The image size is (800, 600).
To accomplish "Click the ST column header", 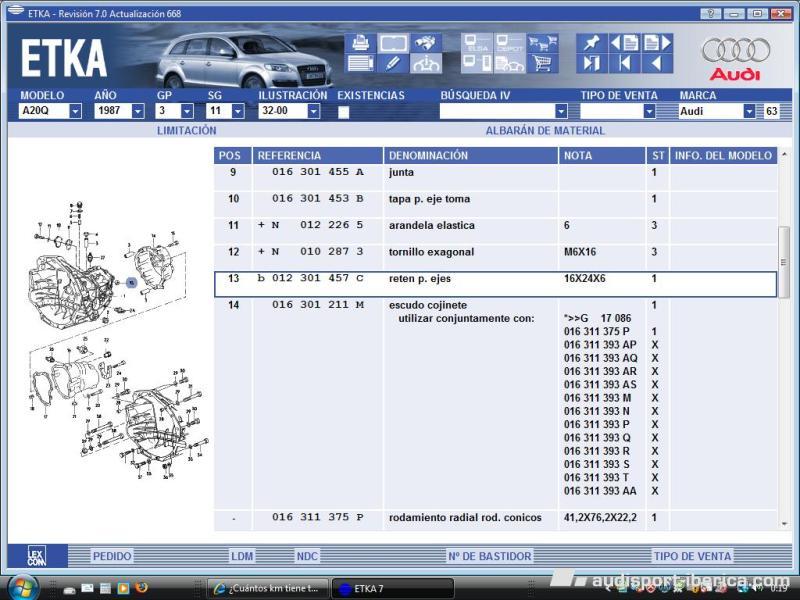I will 658,156.
